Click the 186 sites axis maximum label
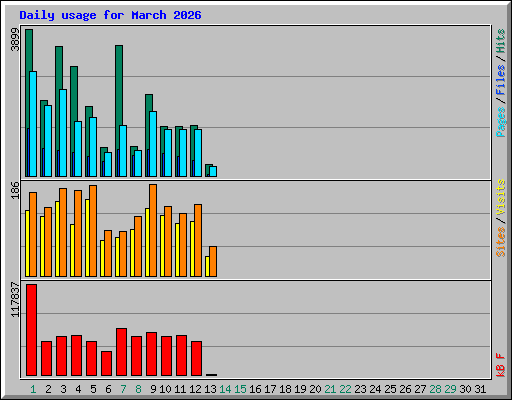The image size is (512, 400). click(x=15, y=190)
